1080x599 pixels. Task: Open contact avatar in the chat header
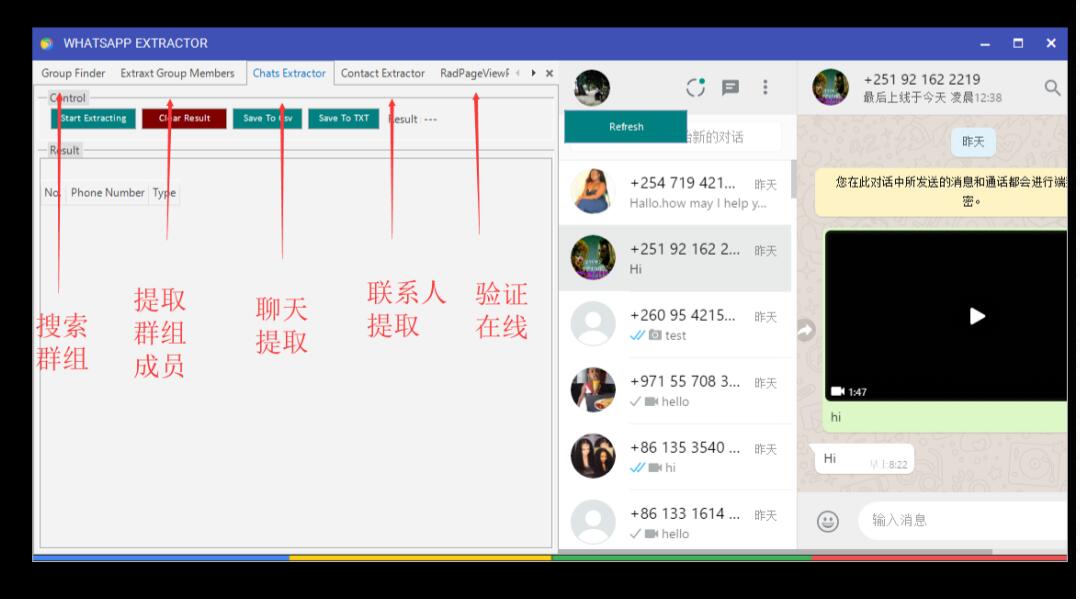(830, 88)
